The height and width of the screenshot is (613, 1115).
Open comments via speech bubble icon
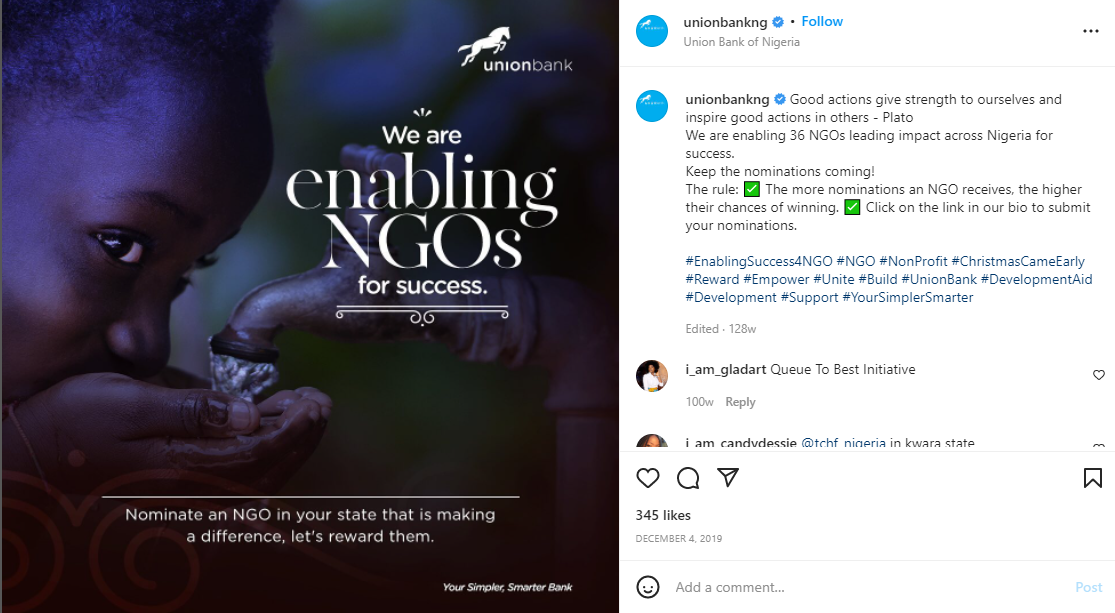tap(688, 478)
